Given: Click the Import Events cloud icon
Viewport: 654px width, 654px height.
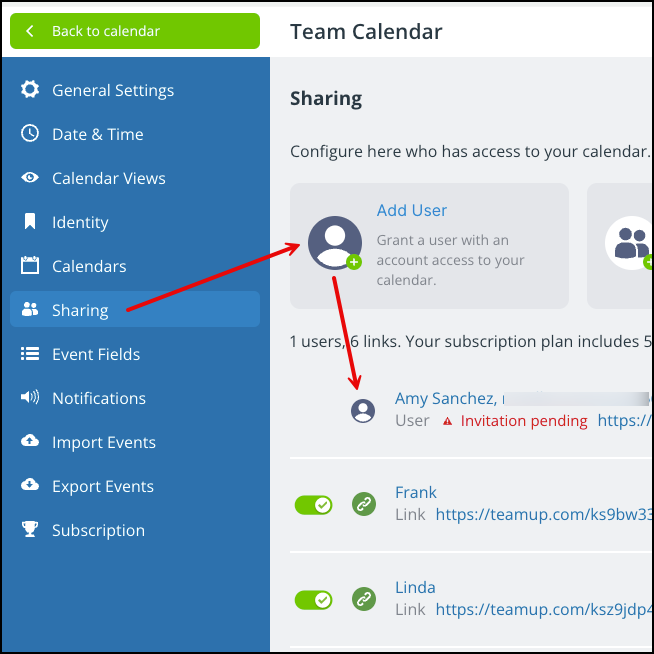Looking at the screenshot, I should pyautogui.click(x=30, y=442).
